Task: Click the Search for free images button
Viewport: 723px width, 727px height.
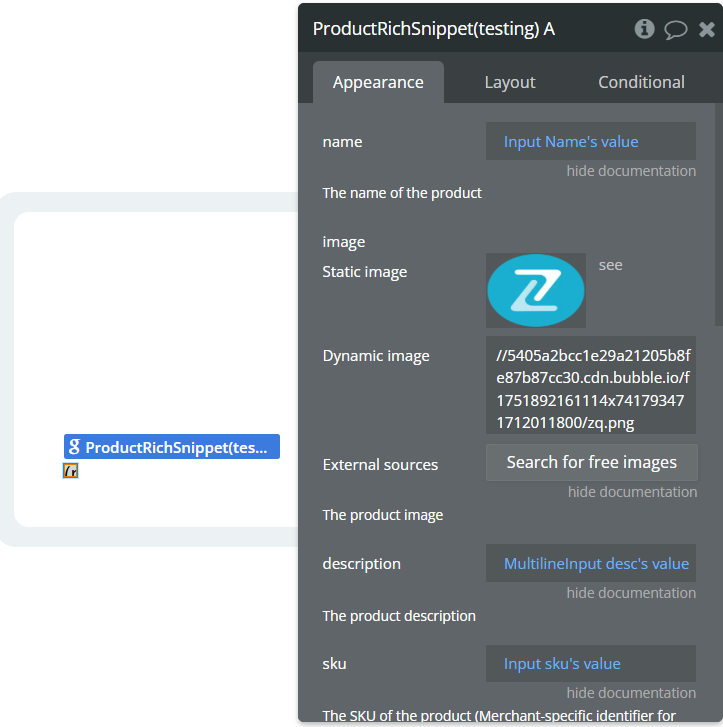Action: pos(591,462)
